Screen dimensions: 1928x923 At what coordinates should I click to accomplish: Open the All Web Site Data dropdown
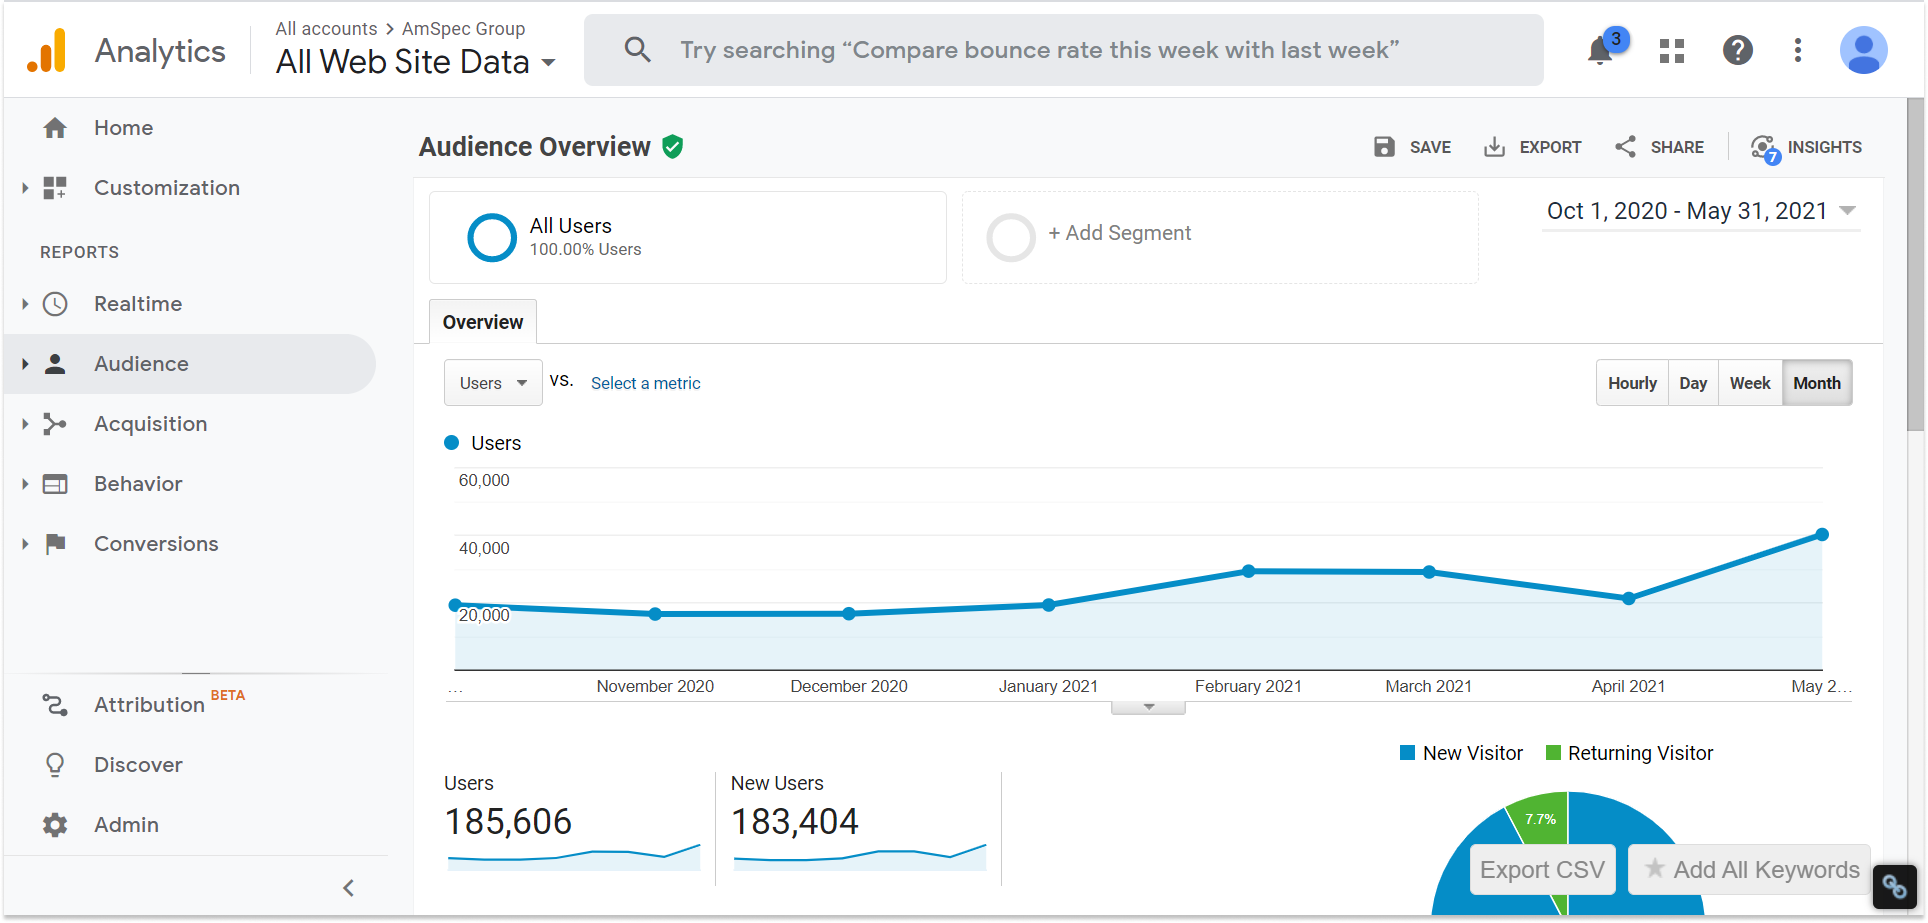[x=415, y=62]
